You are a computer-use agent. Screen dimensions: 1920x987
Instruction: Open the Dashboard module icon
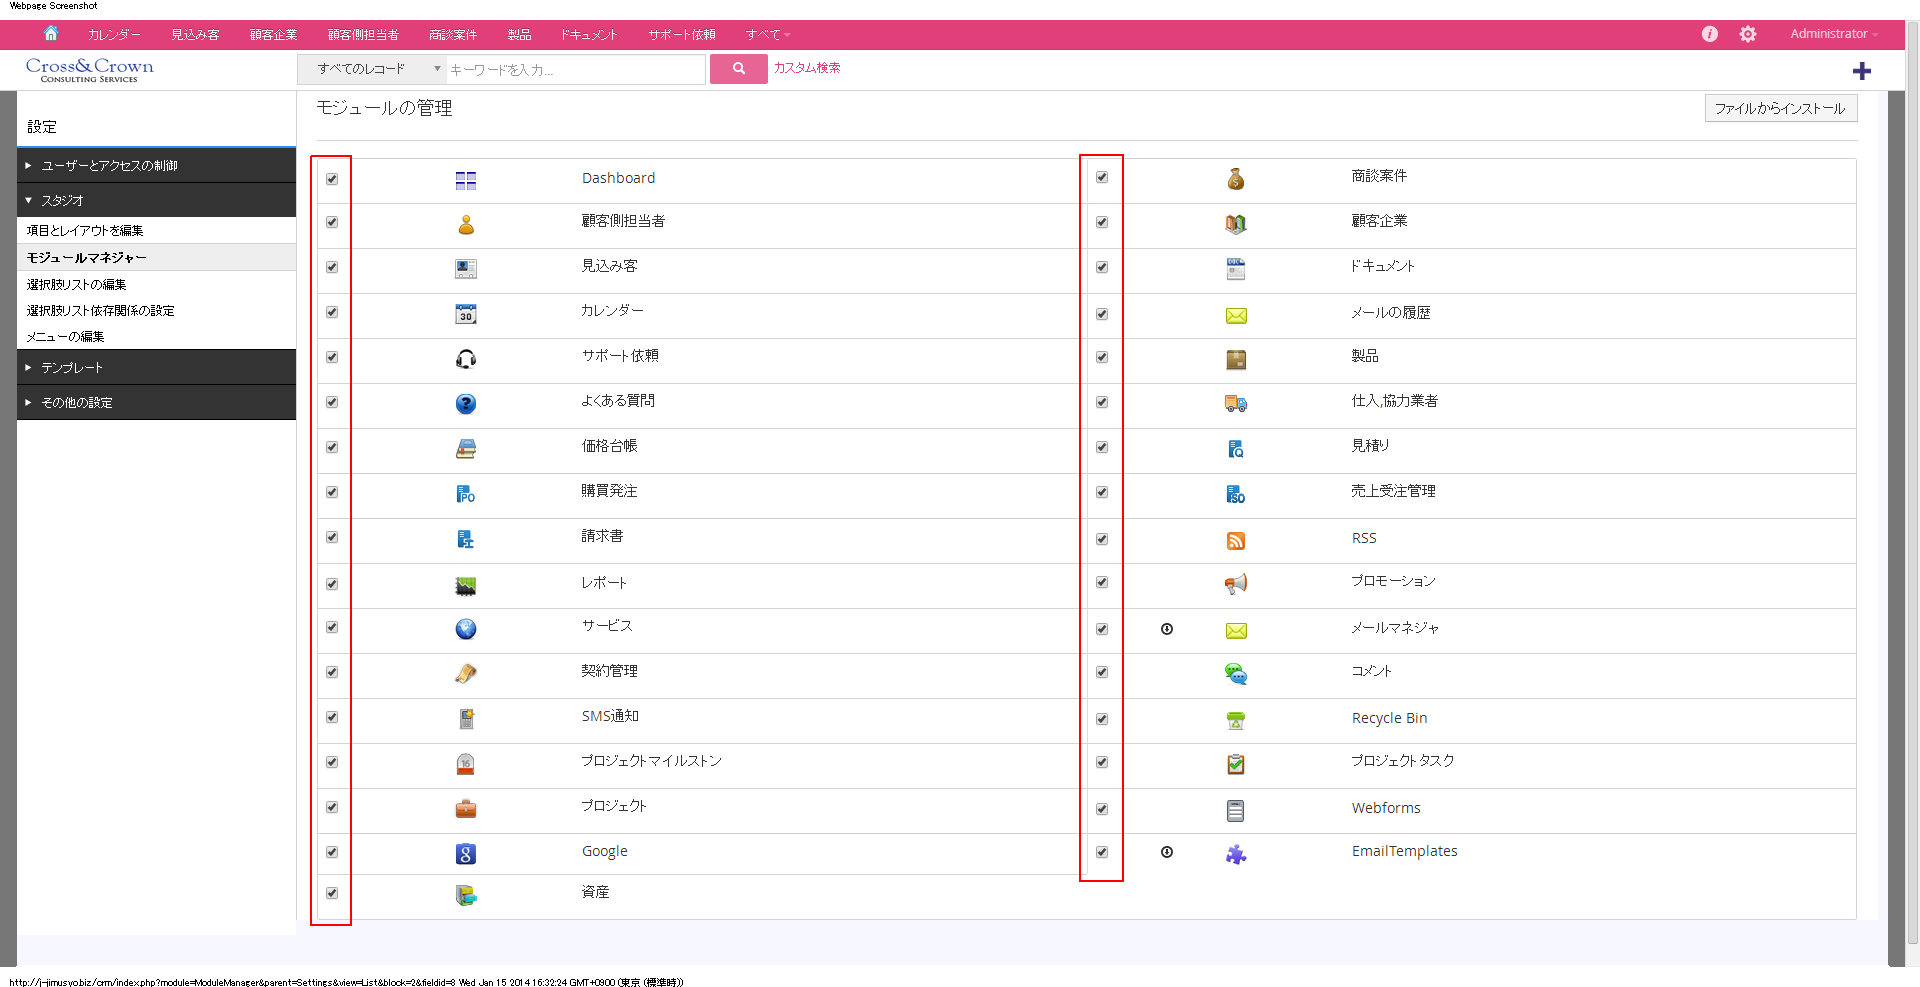466,180
